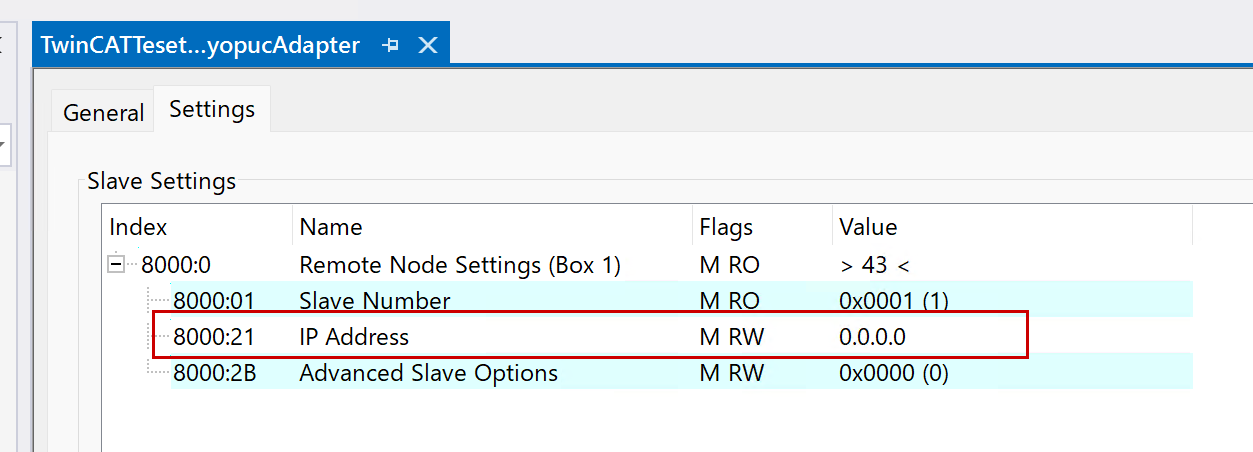Image resolution: width=1253 pixels, height=452 pixels.
Task: Select the TwinCATTeset...yopucAdapter document tab title
Action: (200, 46)
